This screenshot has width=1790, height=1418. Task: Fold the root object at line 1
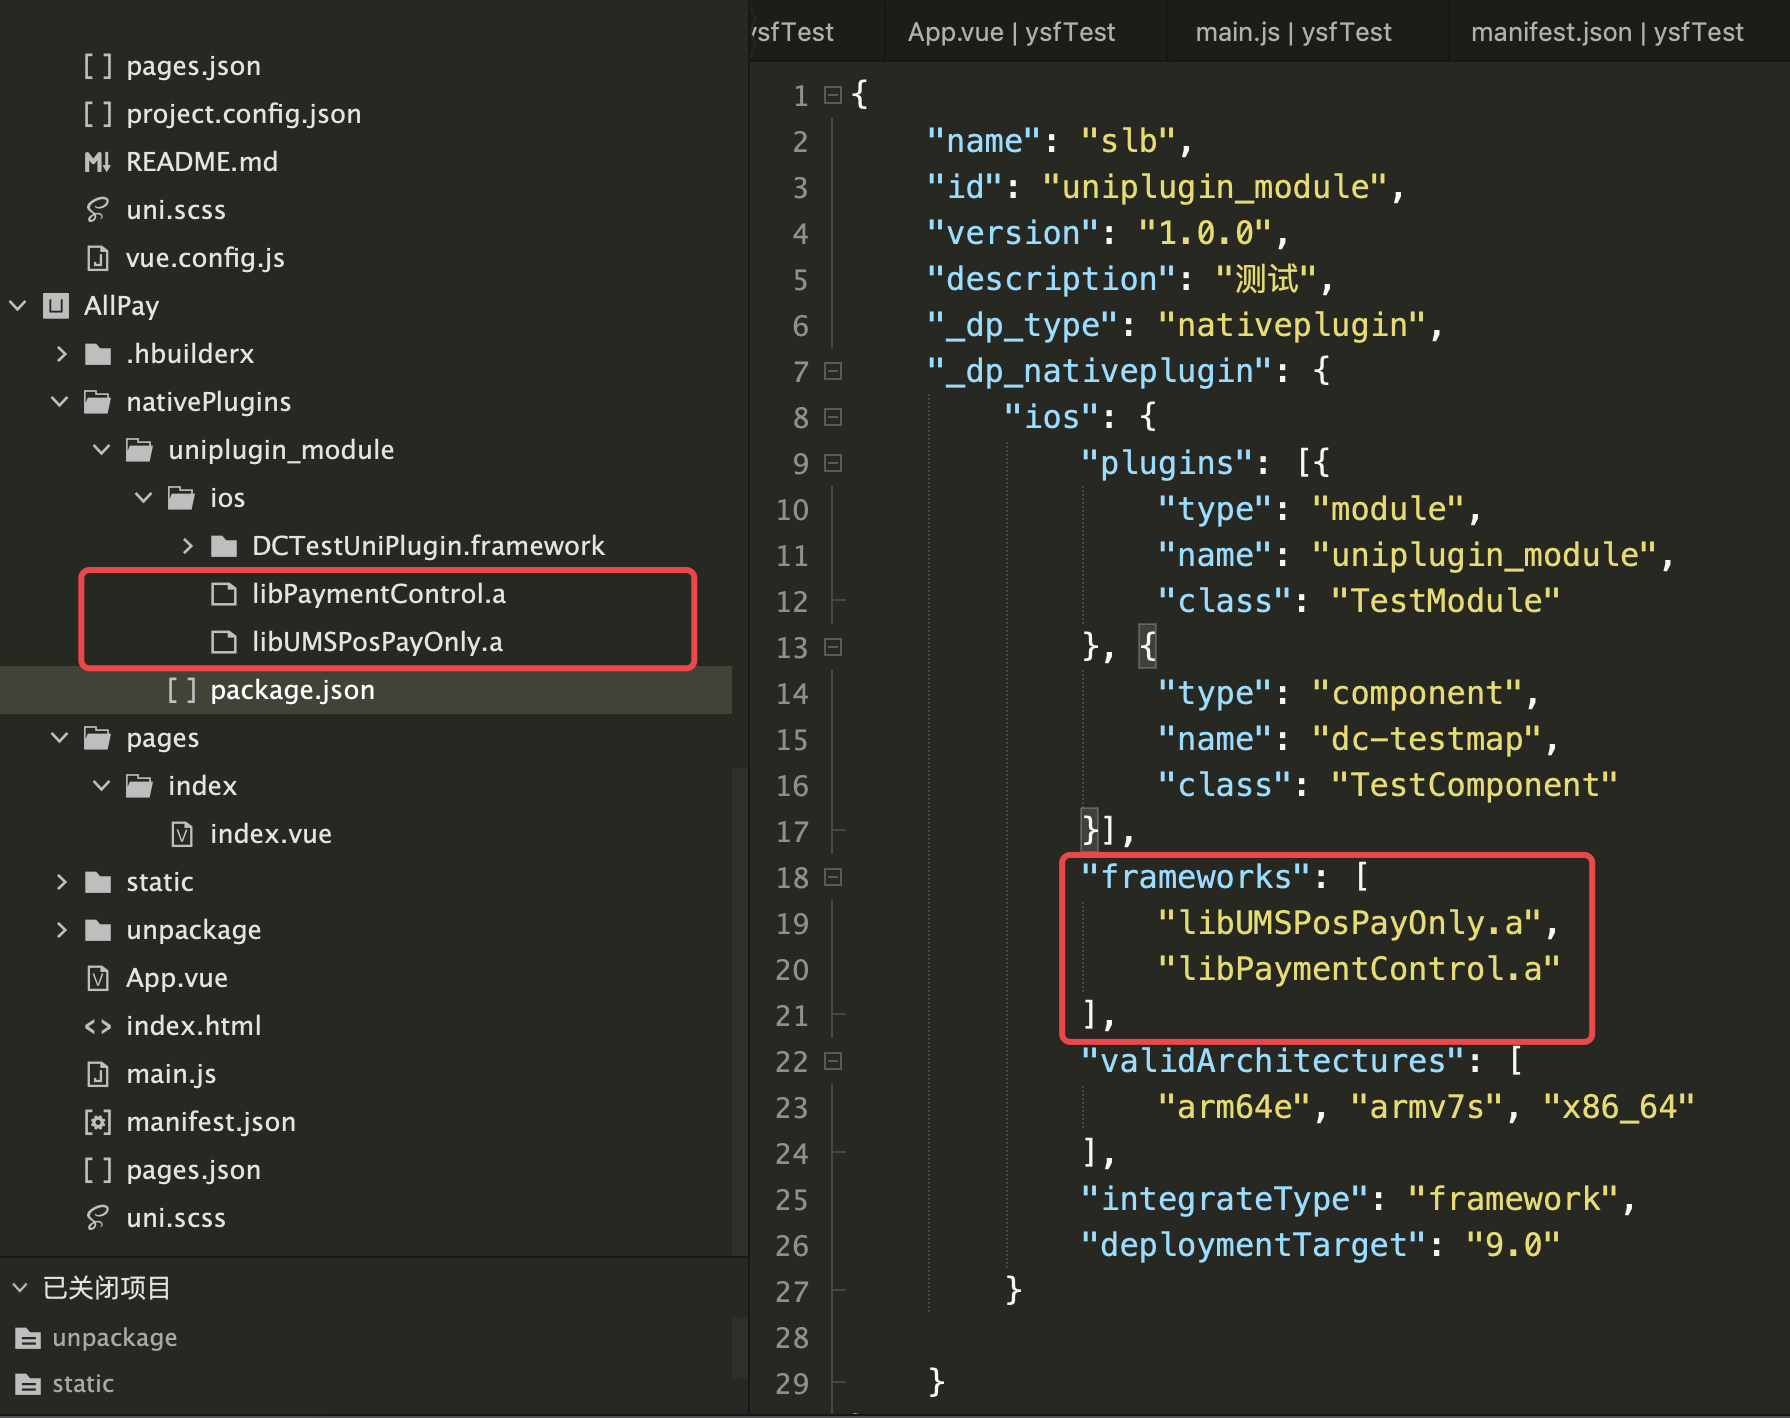833,95
